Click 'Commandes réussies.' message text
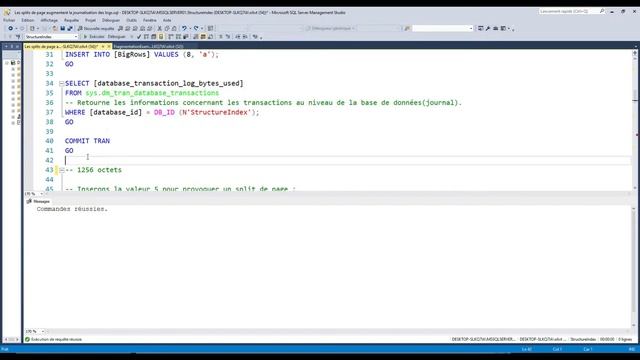 (x=72, y=209)
